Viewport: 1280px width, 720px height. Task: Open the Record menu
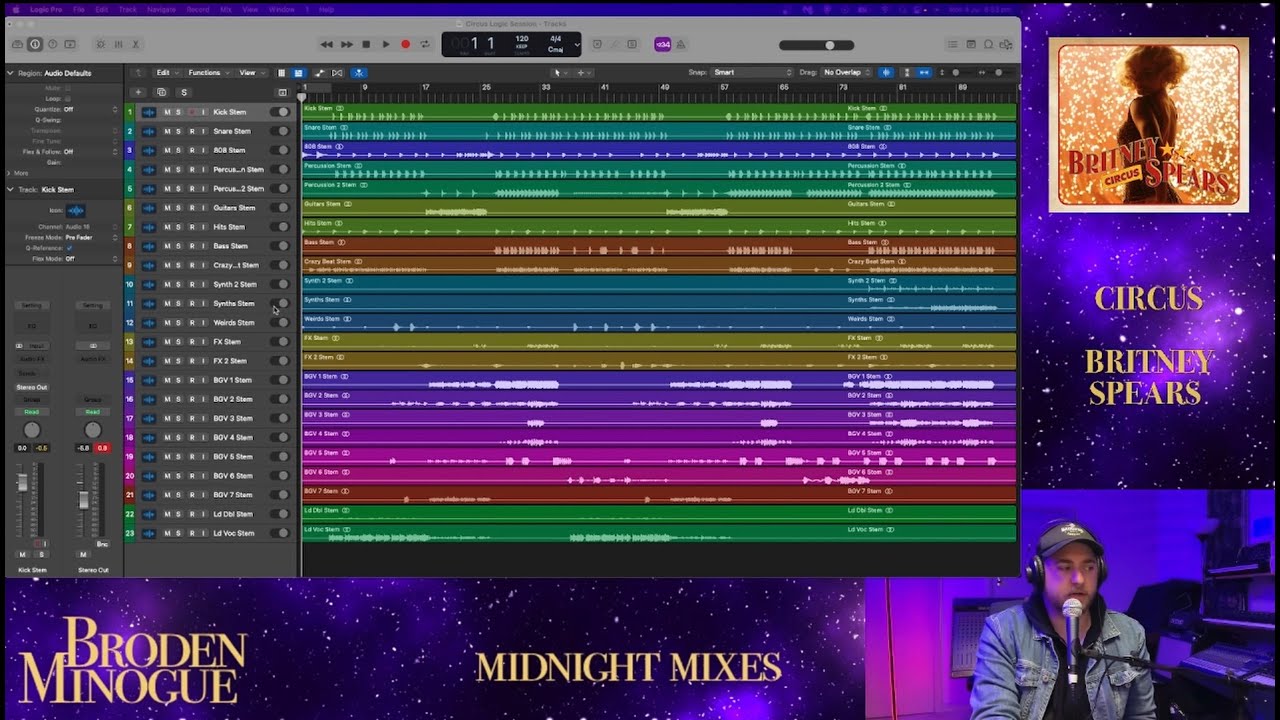[198, 9]
